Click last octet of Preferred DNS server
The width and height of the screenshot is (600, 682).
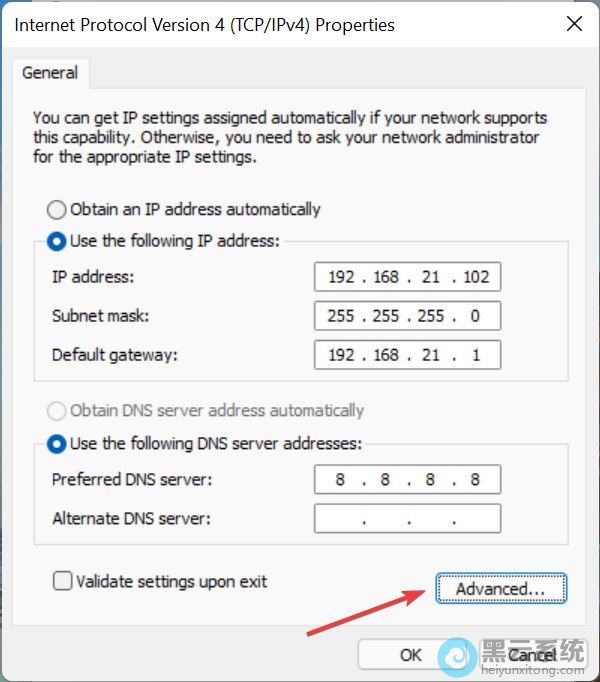[475, 480]
